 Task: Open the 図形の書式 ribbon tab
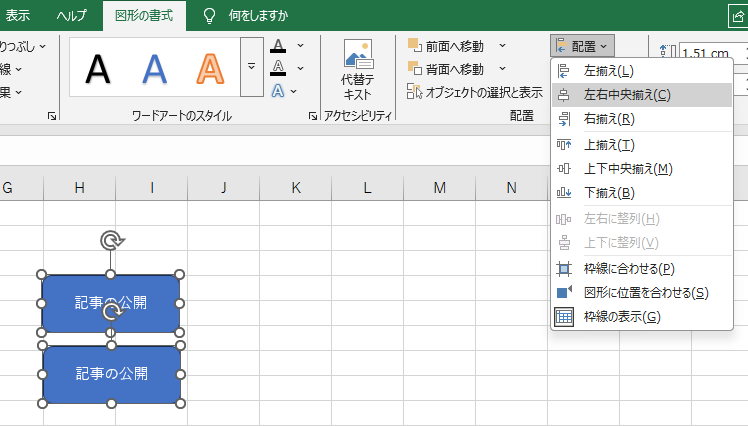(x=143, y=15)
